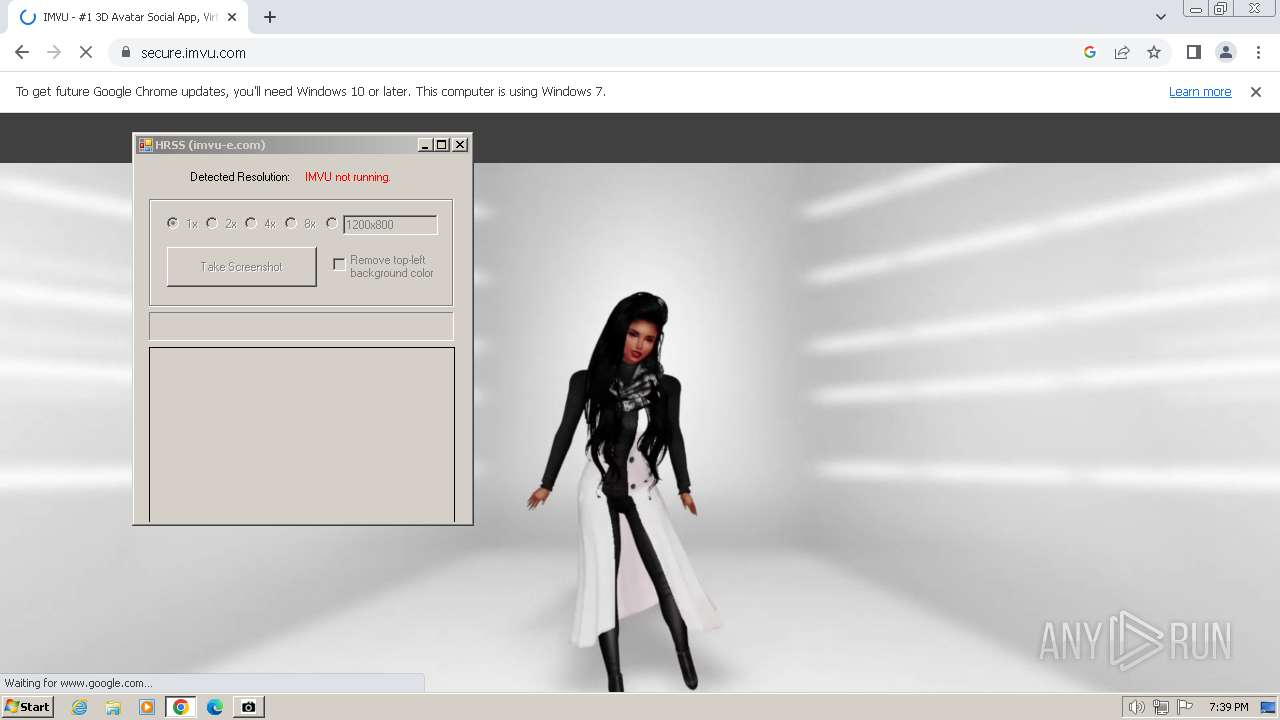Open the Chrome profile avatar
Viewport: 1280px width, 720px height.
pyautogui.click(x=1226, y=52)
